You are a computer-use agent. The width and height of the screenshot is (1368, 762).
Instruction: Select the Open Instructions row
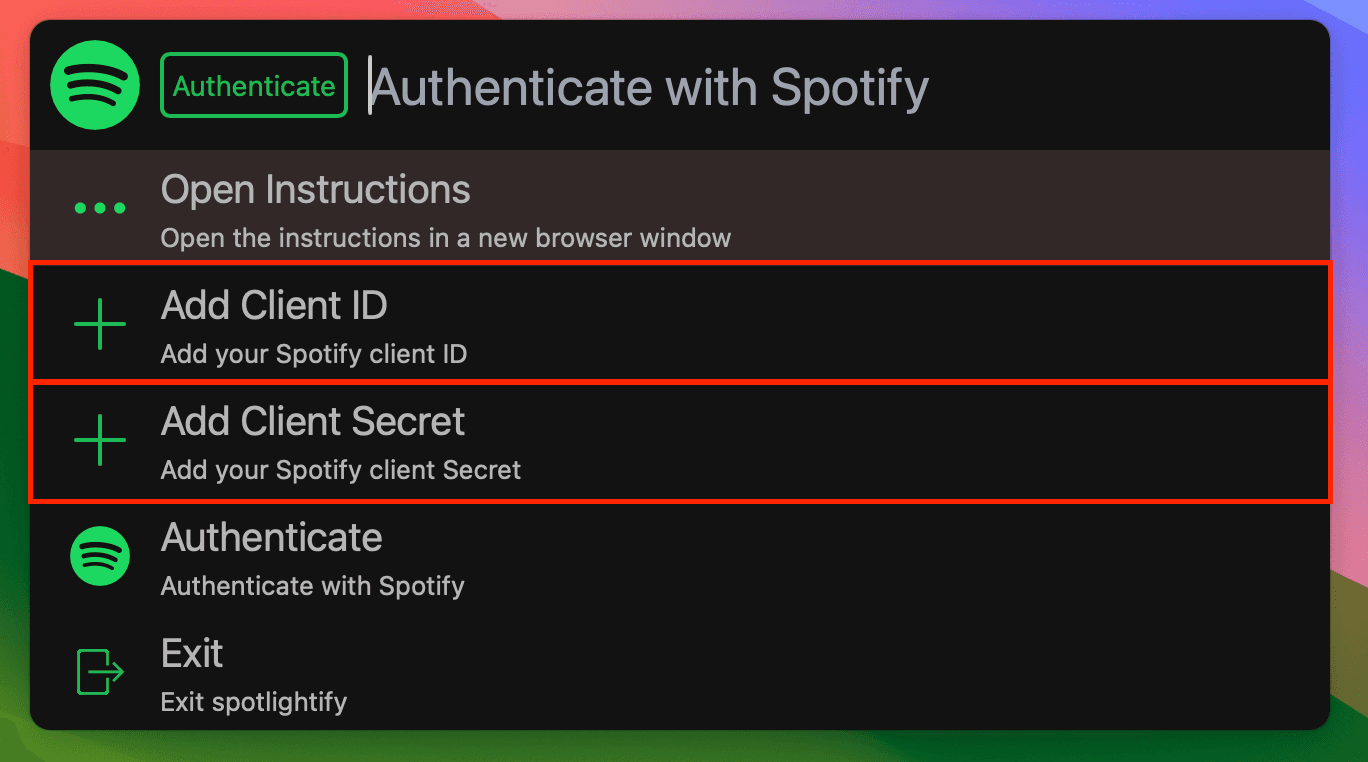[680, 207]
